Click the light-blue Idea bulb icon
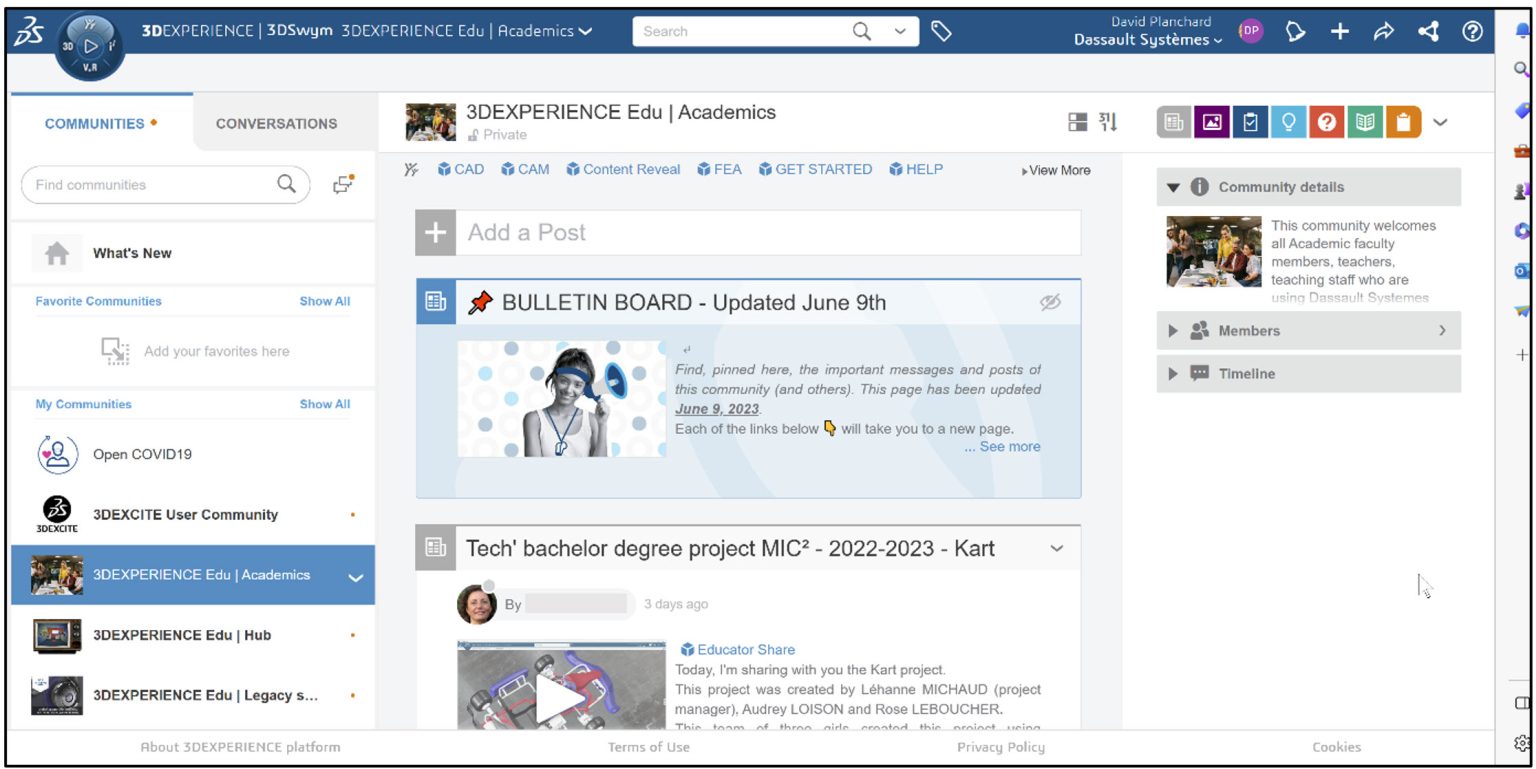The width and height of the screenshot is (1536, 769). click(x=1289, y=122)
